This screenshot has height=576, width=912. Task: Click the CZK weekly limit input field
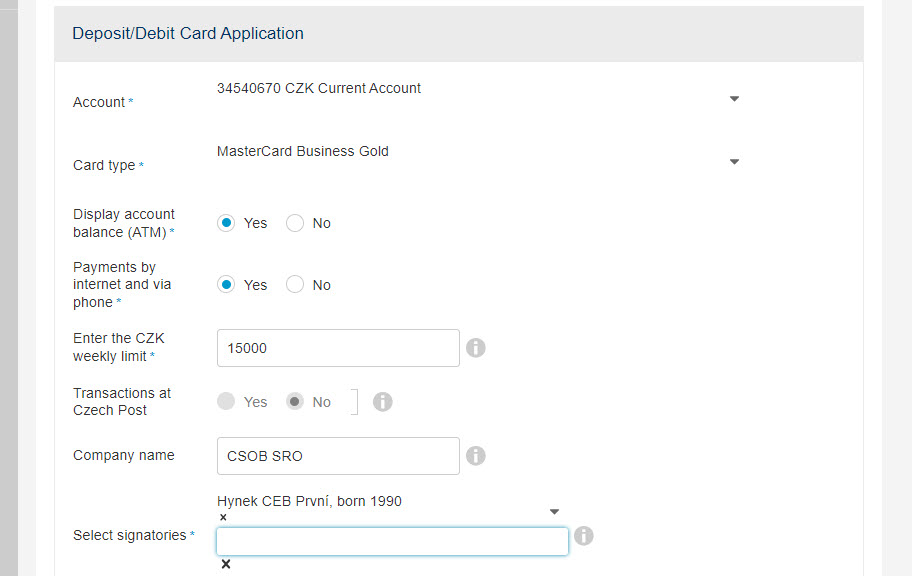(x=338, y=348)
